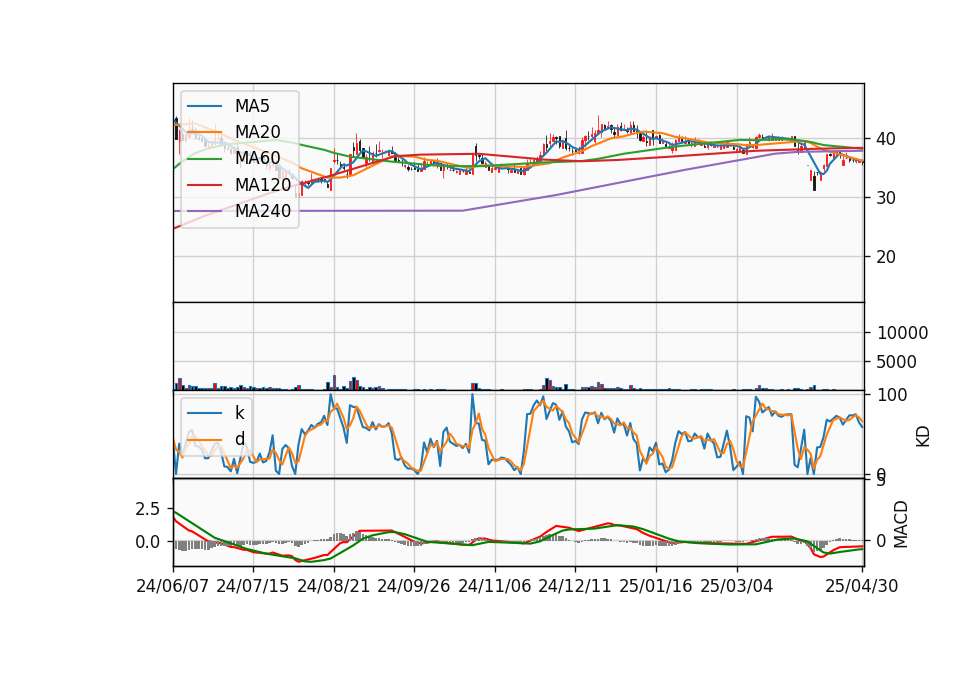This screenshot has height=690, width=960.
Task: Click the 25/03/04 date axis label
Action: point(737,586)
